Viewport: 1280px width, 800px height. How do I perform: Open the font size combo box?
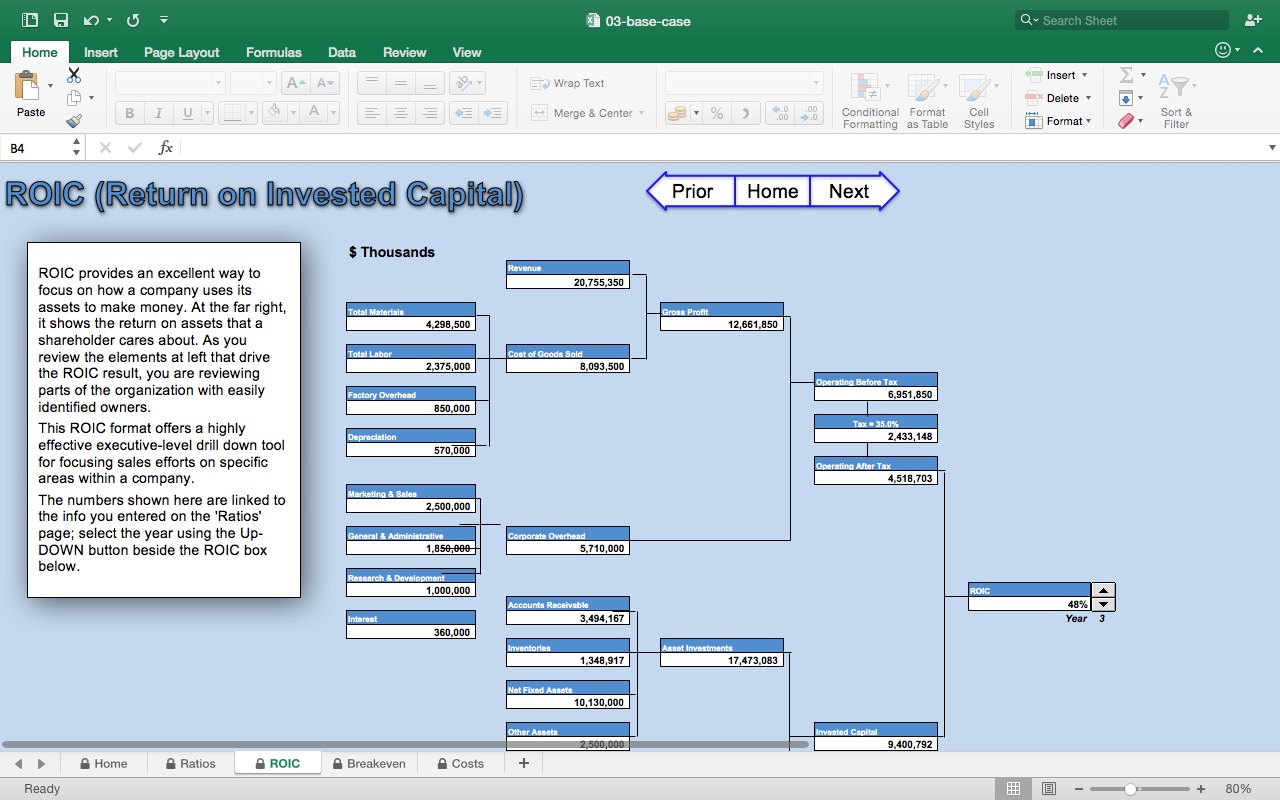point(252,83)
